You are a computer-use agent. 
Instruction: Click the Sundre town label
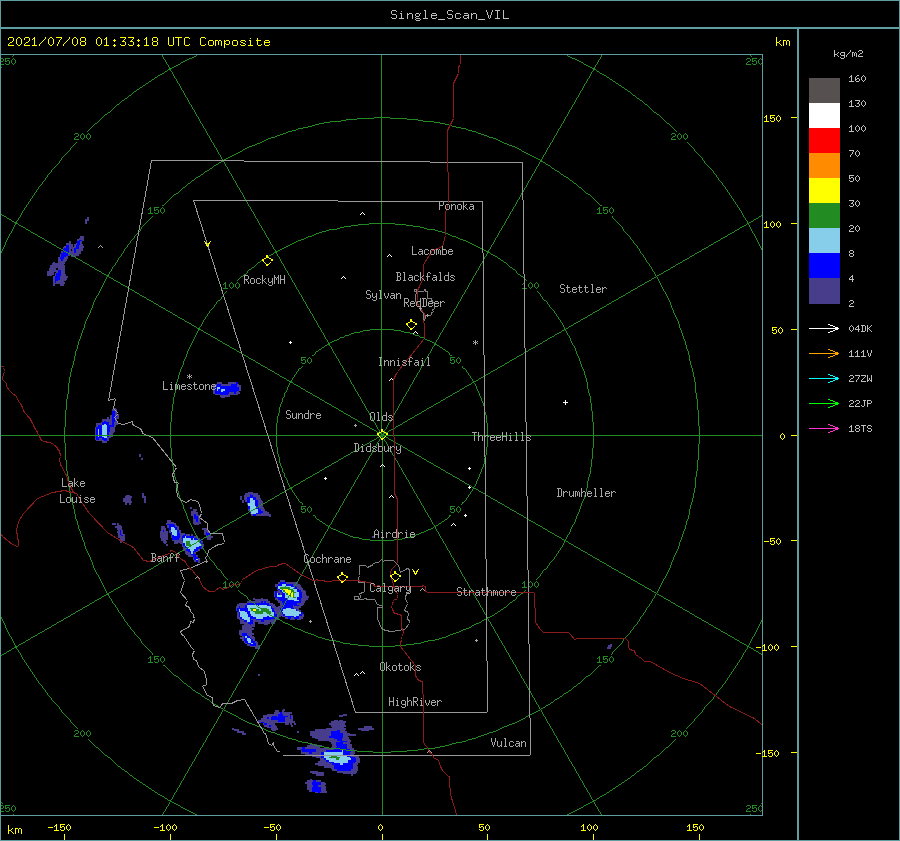coord(303,414)
